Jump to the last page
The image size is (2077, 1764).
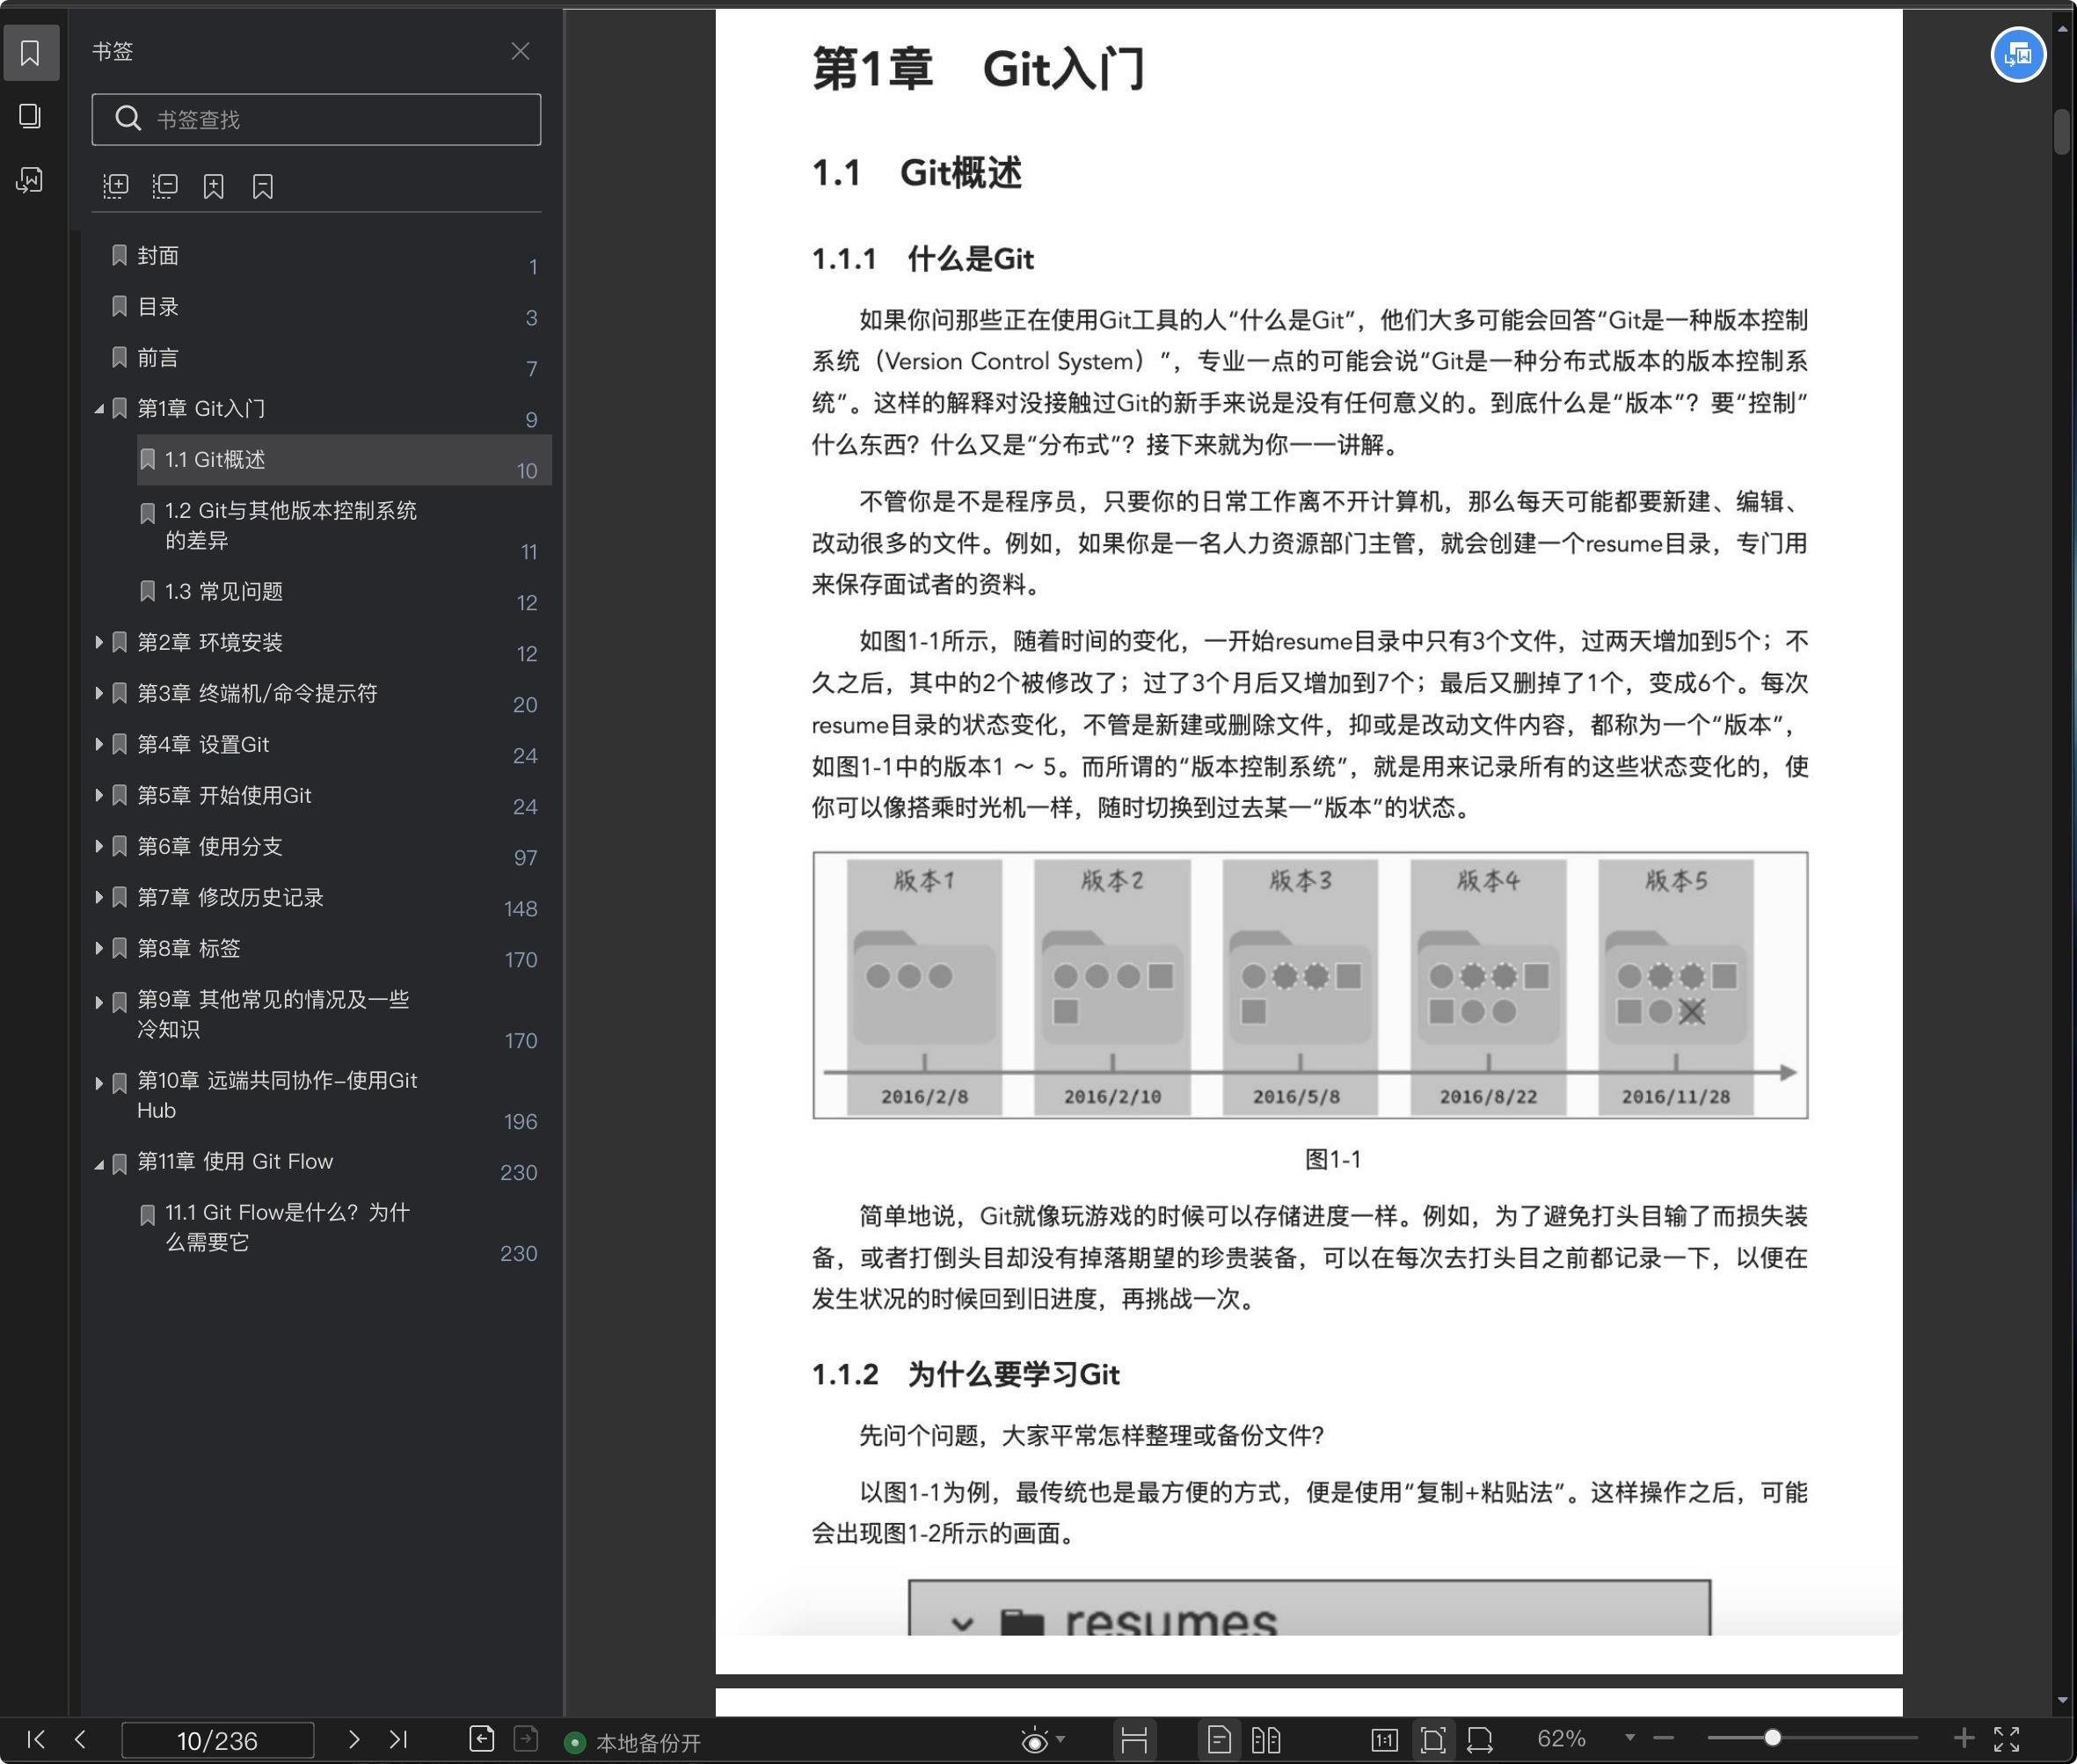click(x=398, y=1740)
